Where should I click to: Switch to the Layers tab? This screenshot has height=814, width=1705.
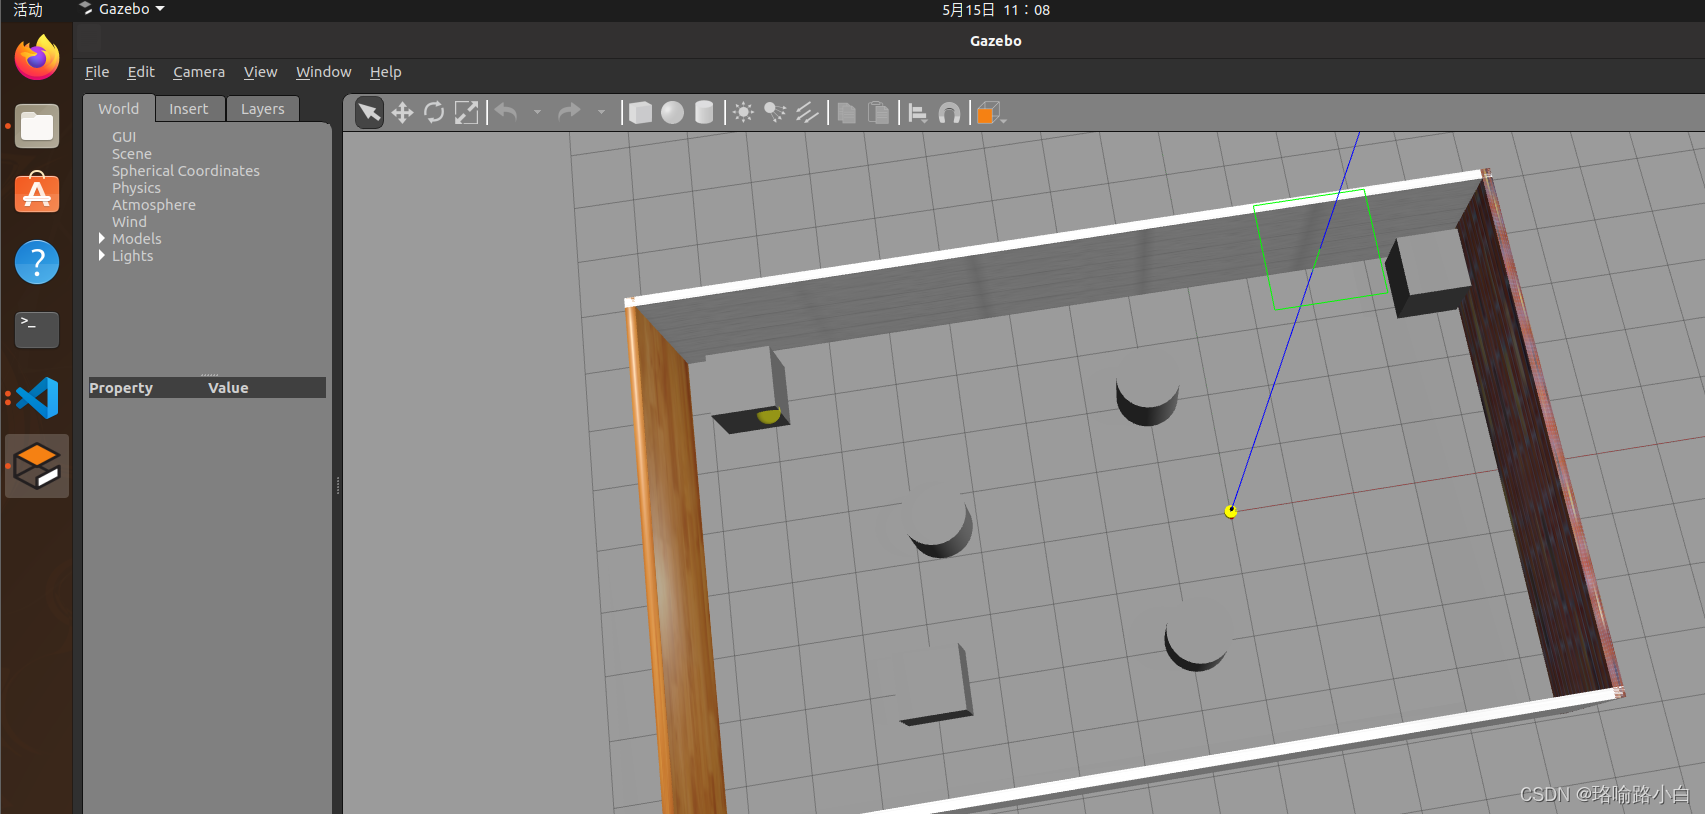(x=263, y=109)
